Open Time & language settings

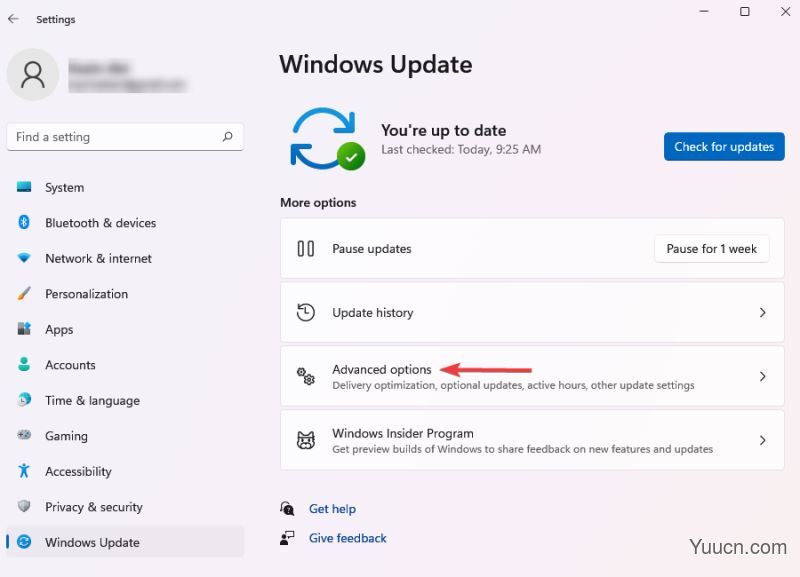[125, 400]
